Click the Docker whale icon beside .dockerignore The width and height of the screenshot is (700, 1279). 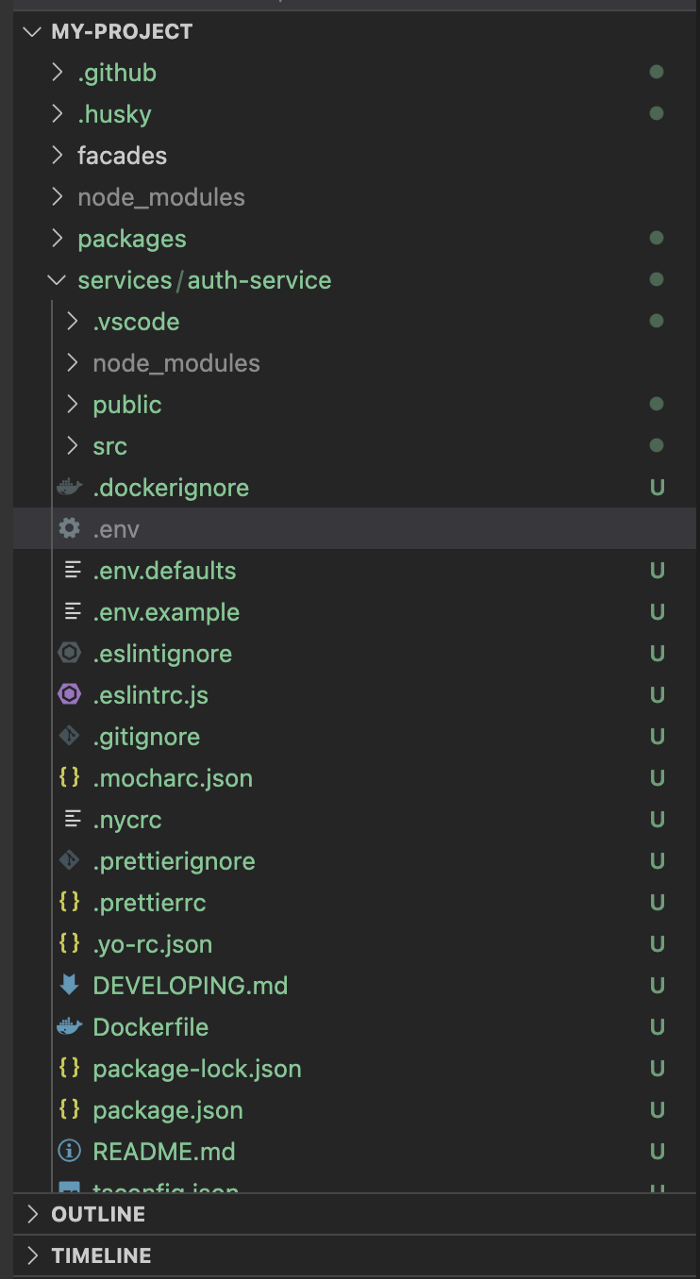pos(69,488)
